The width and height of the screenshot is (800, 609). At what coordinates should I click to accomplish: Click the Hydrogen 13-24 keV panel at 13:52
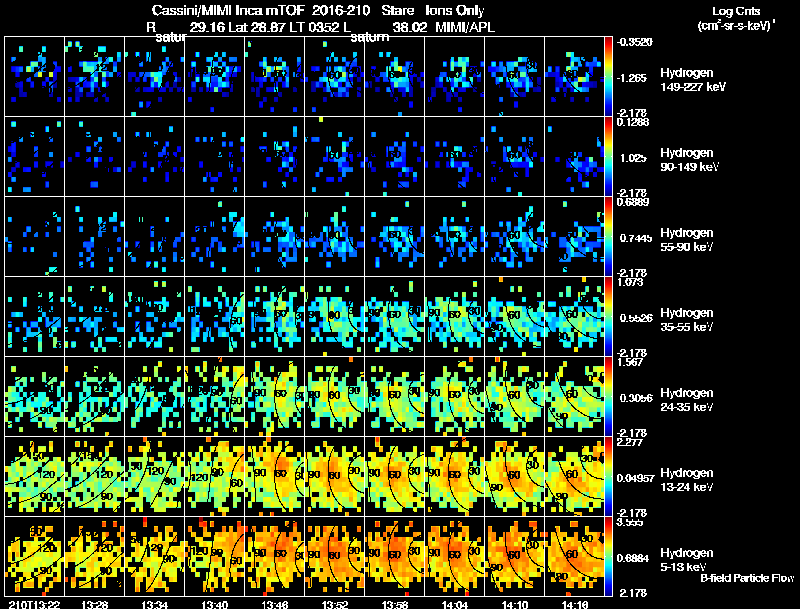coord(334,476)
